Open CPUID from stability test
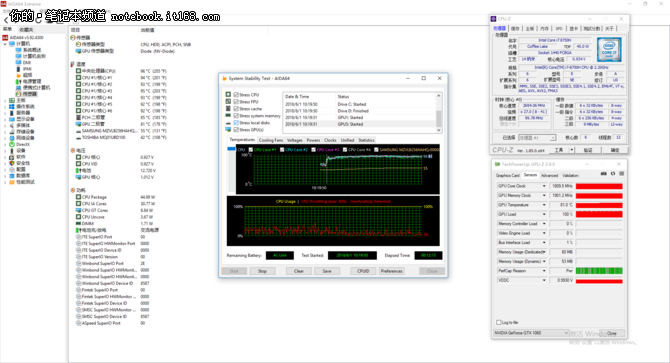The image size is (670, 363). (363, 271)
